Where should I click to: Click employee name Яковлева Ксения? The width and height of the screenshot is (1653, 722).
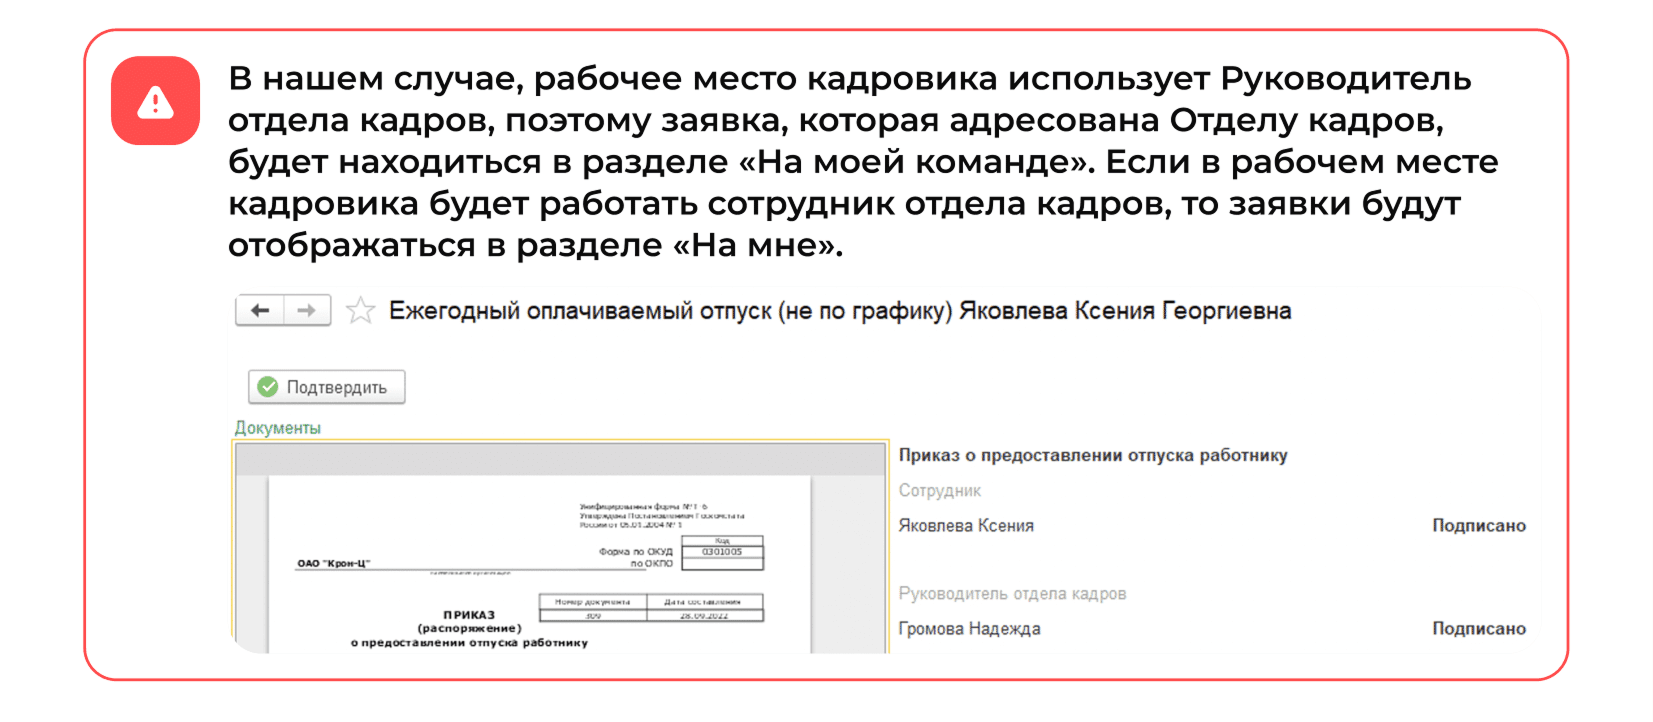pos(965,526)
